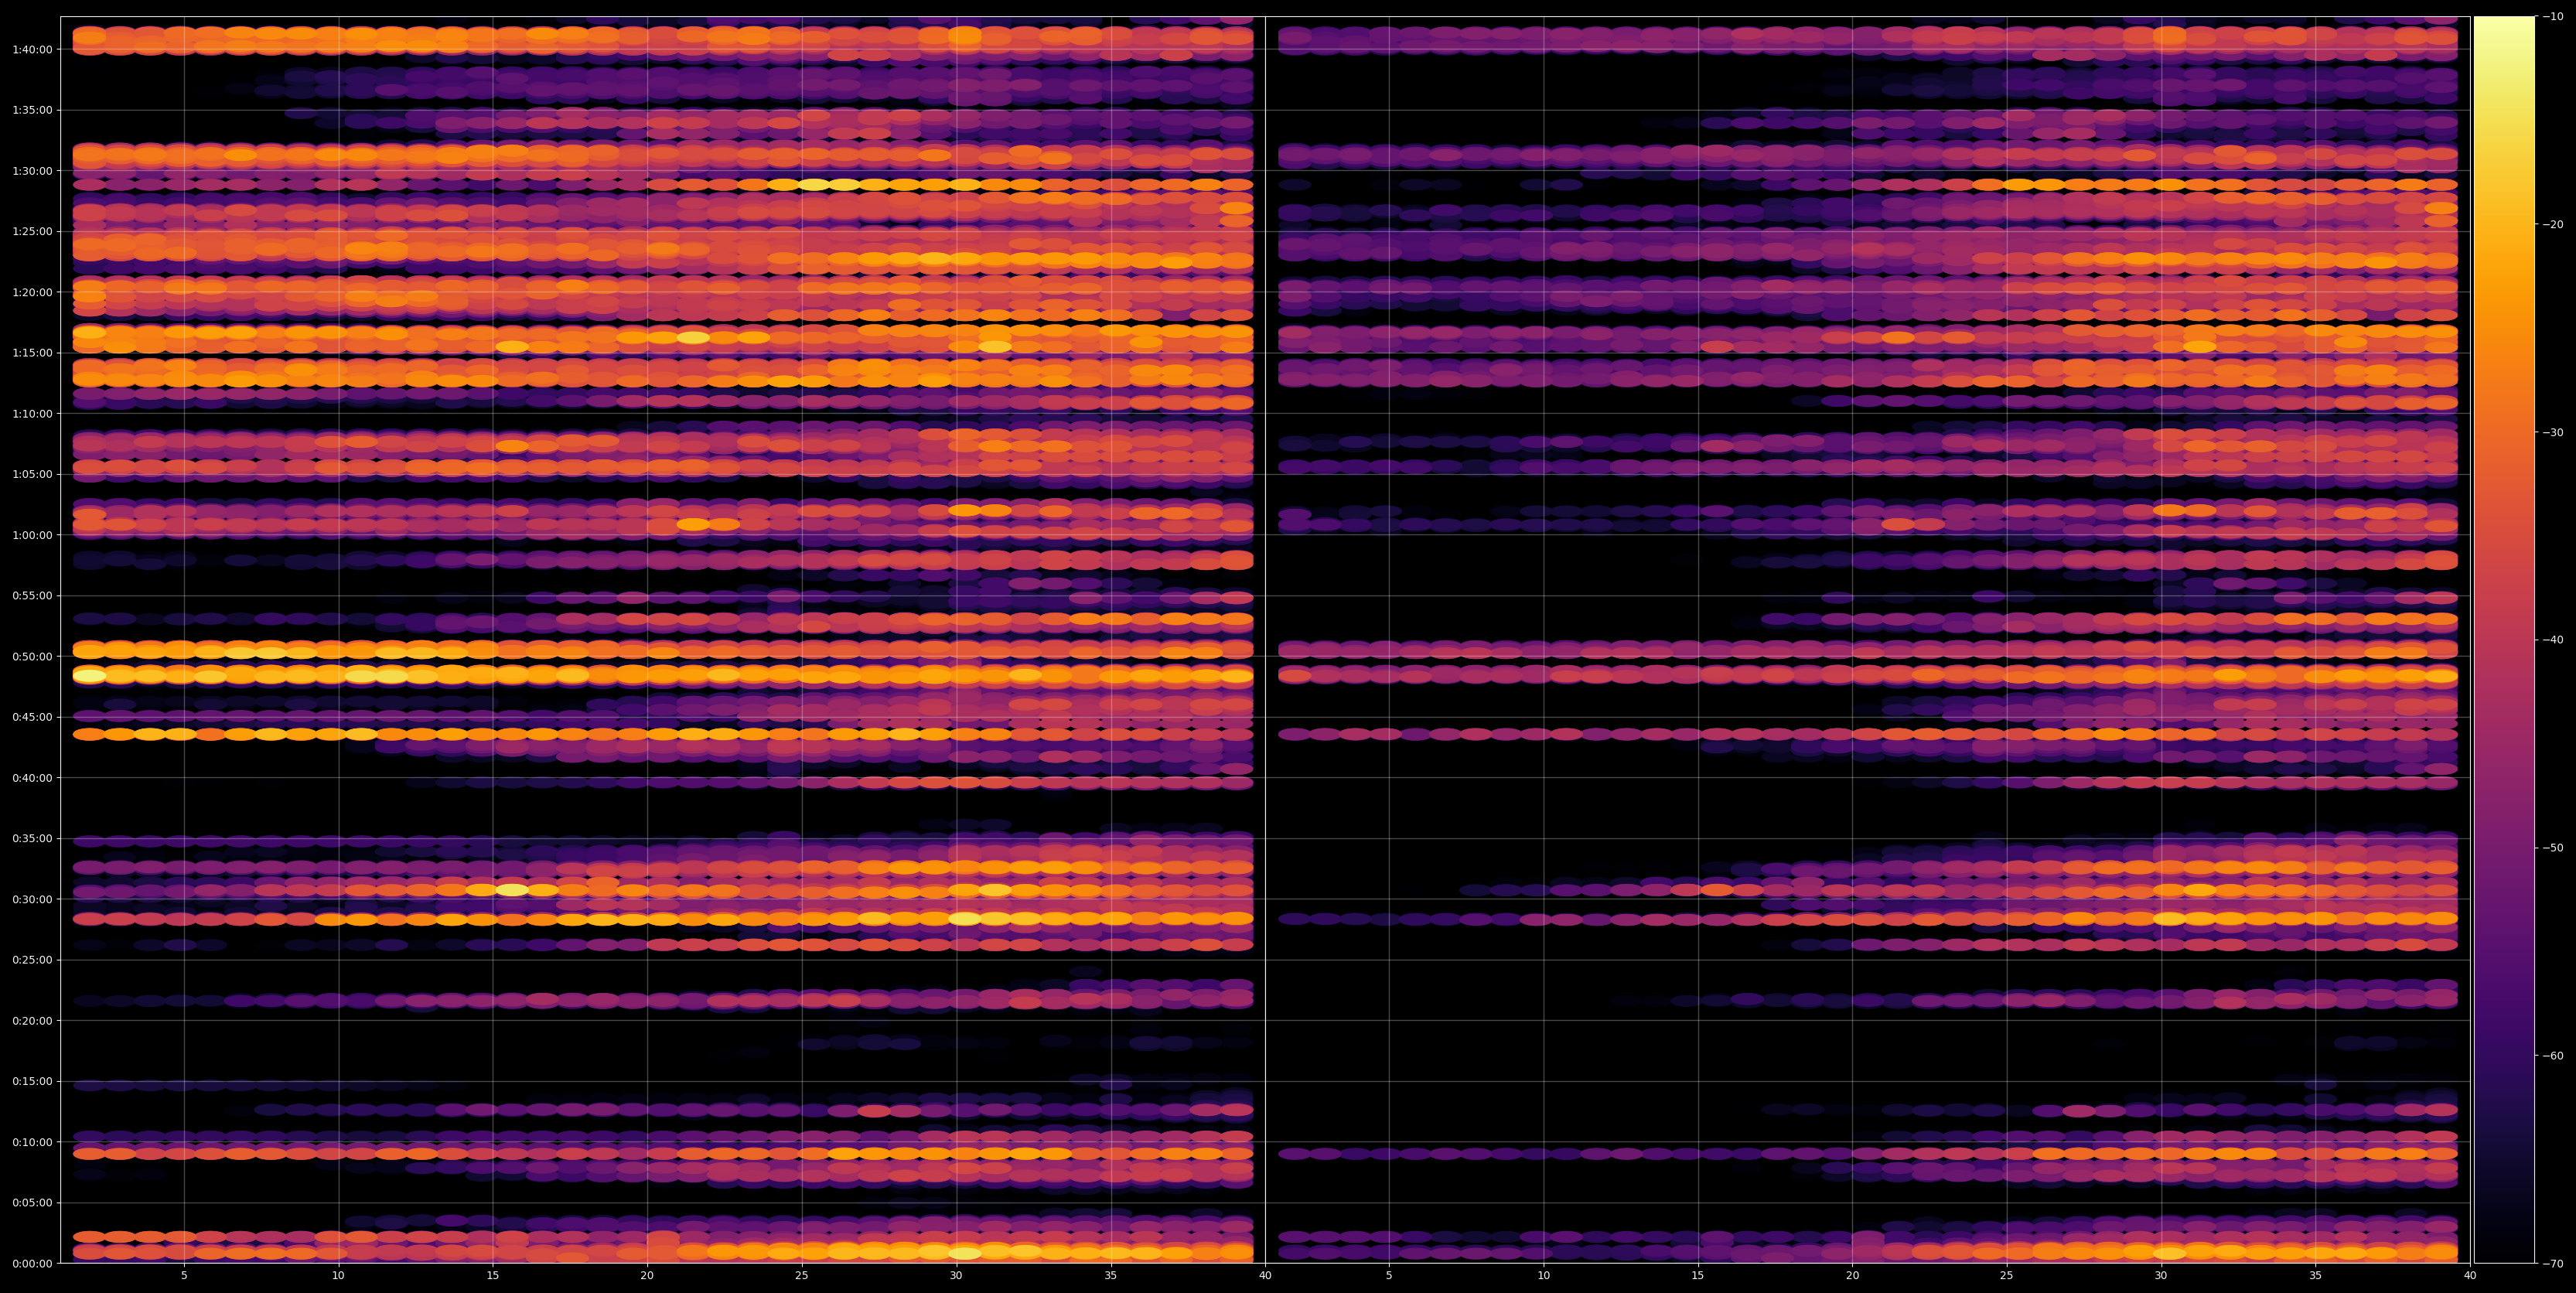Screen dimensions: 2576x1293
Task: Select the −20 colorbar scale label
Action: (2553, 225)
